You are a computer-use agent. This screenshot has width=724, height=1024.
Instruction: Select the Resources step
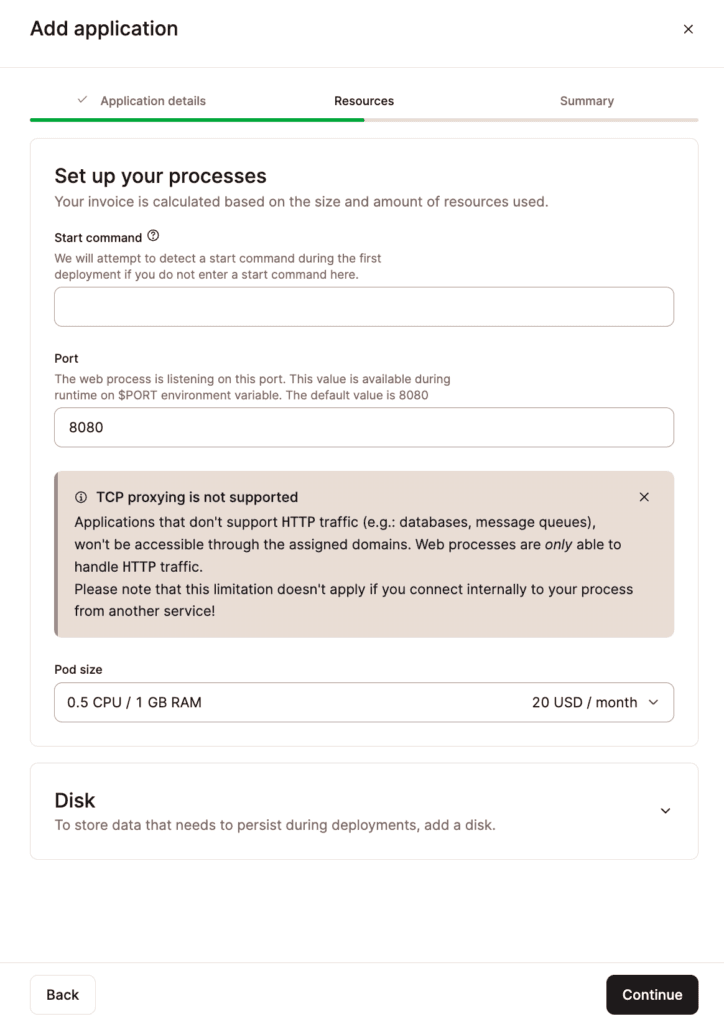point(364,101)
